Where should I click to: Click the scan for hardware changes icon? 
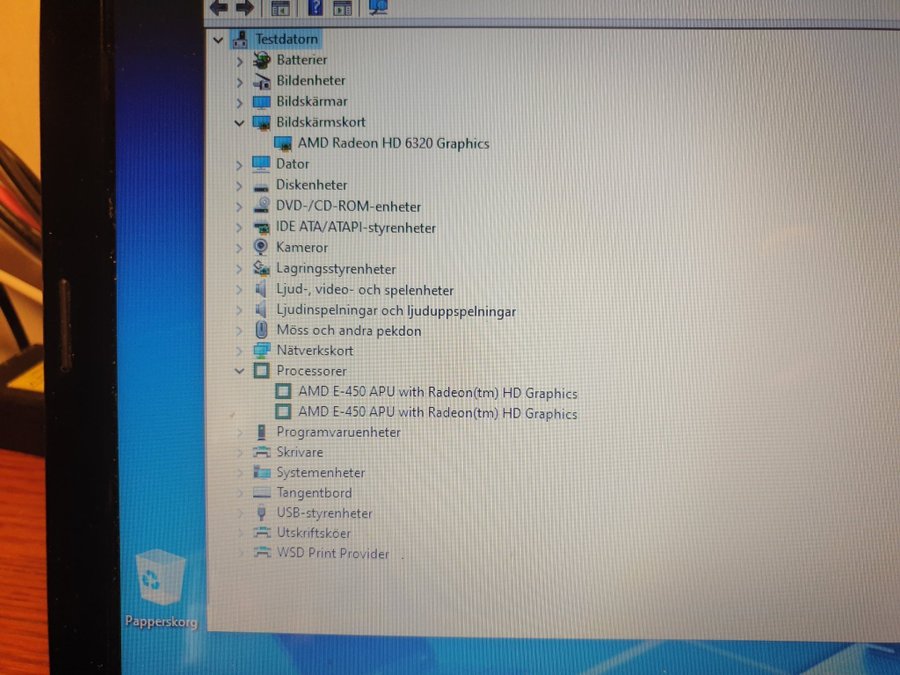coord(378,7)
